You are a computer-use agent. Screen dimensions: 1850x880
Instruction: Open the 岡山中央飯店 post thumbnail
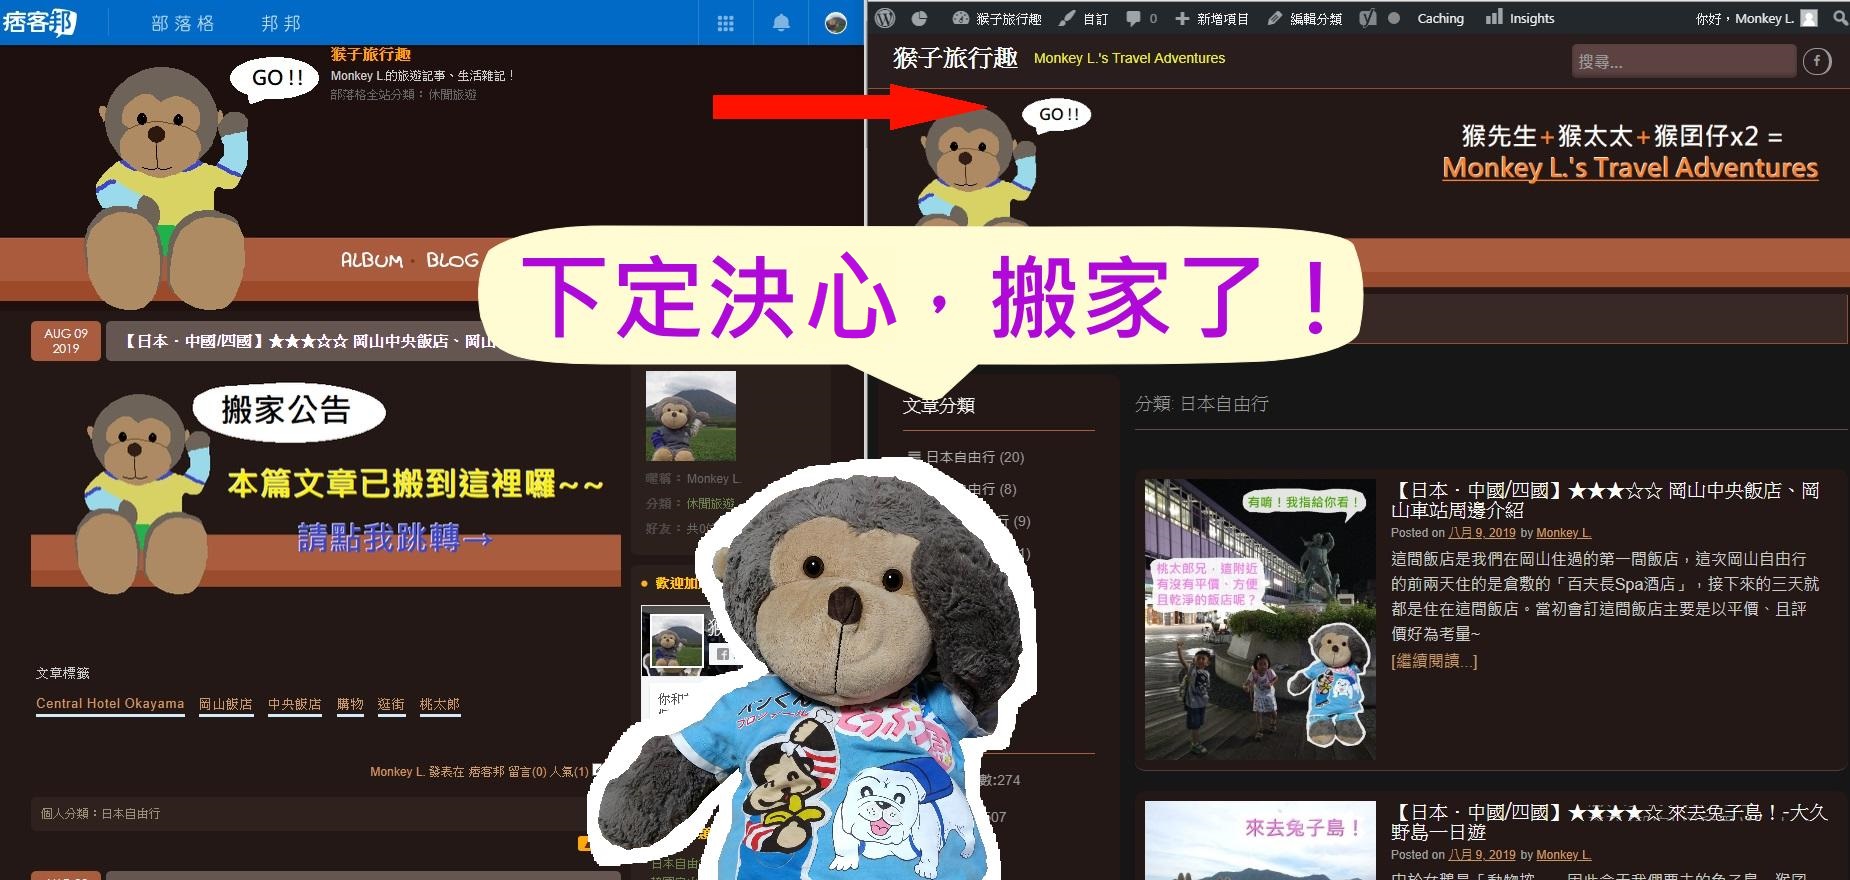(1260, 619)
